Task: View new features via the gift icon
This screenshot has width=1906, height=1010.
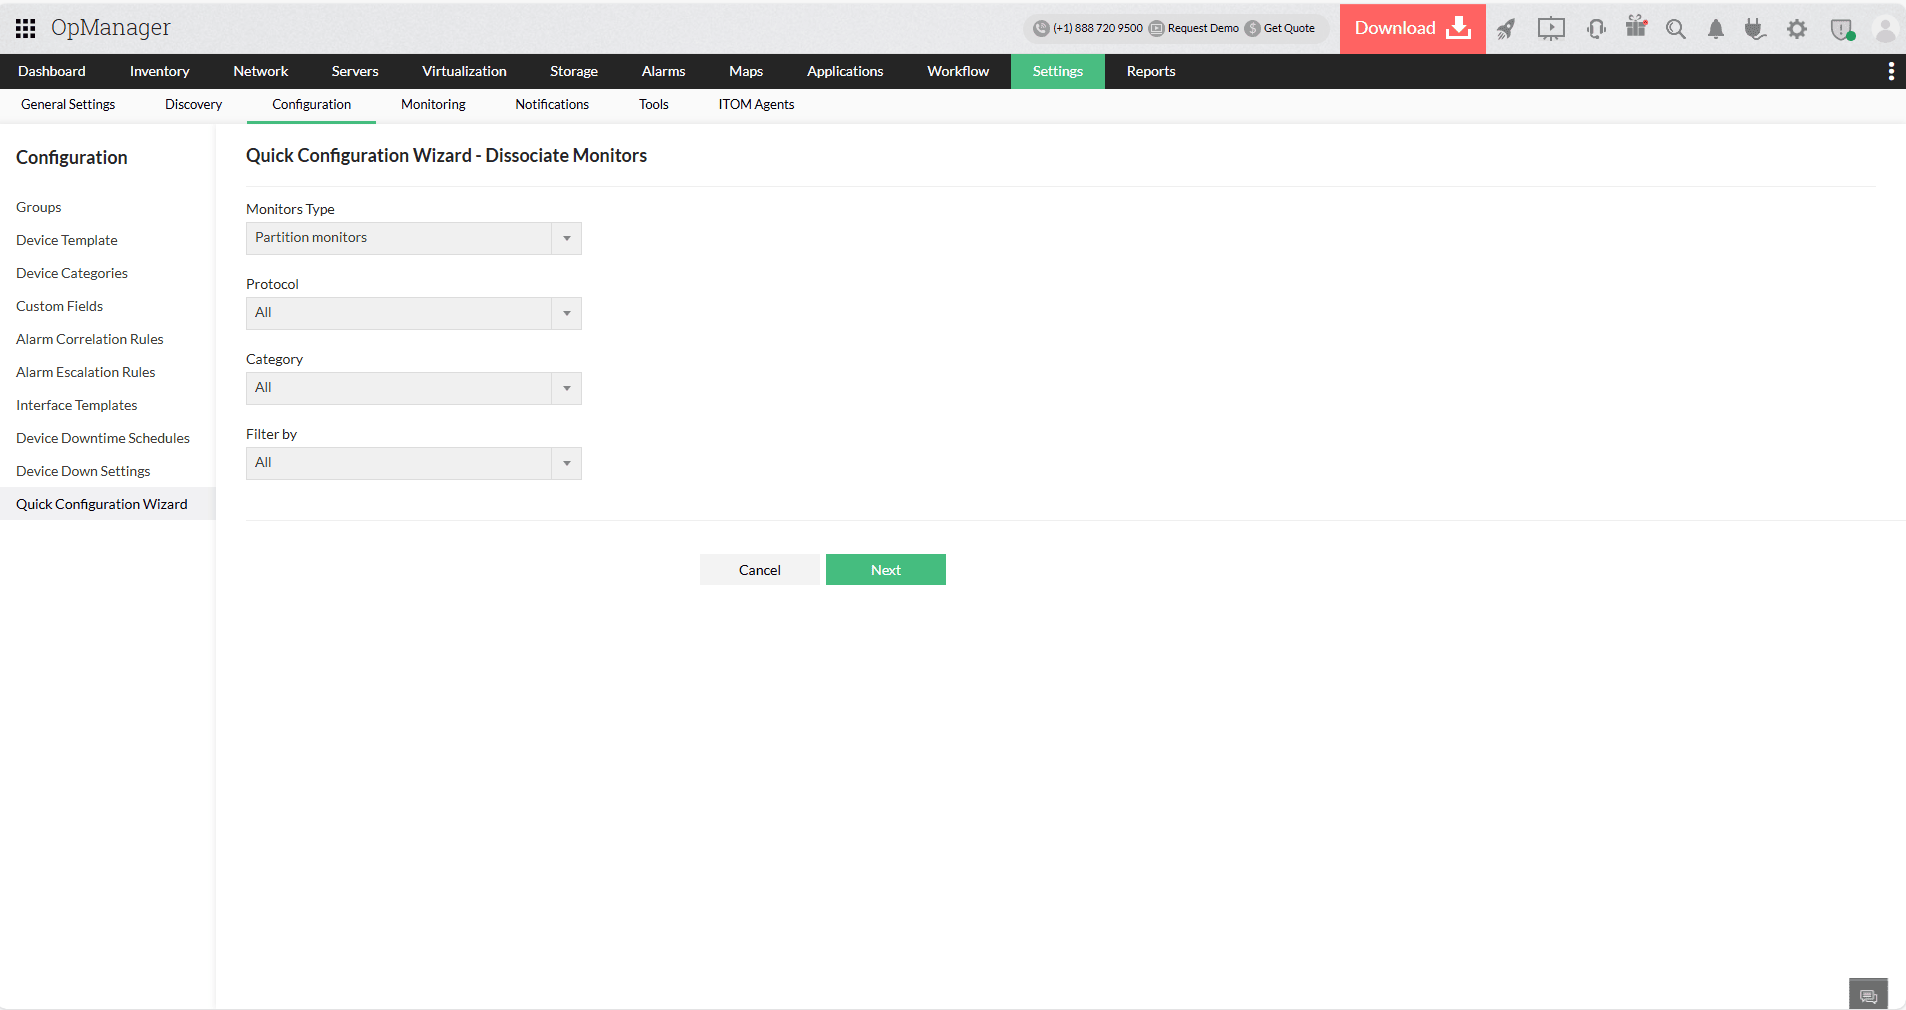Action: 1636,29
